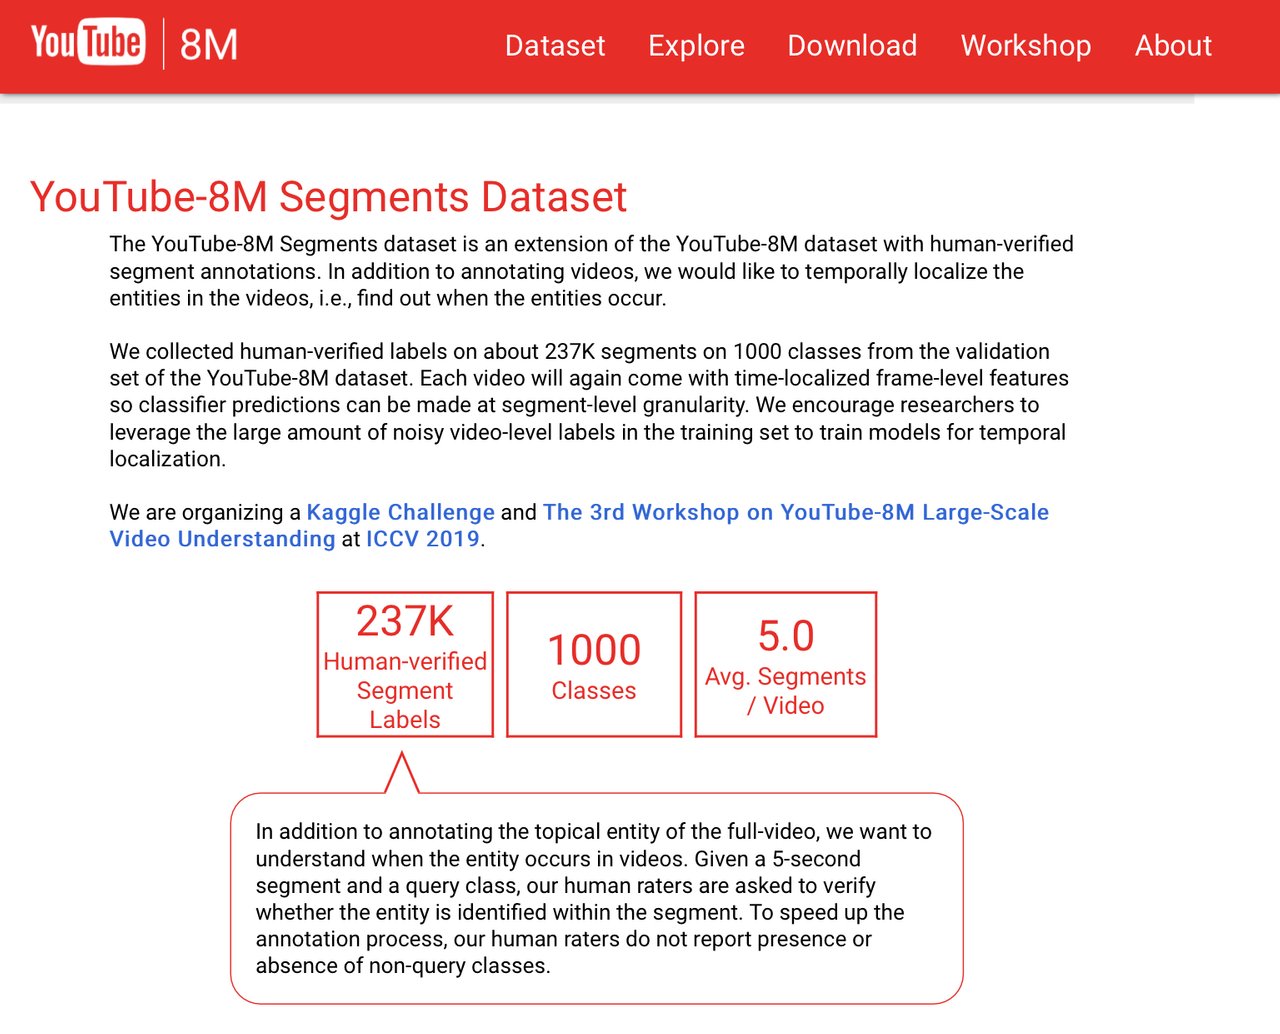Go to the Explore page
The height and width of the screenshot is (1034, 1280).
tap(696, 45)
